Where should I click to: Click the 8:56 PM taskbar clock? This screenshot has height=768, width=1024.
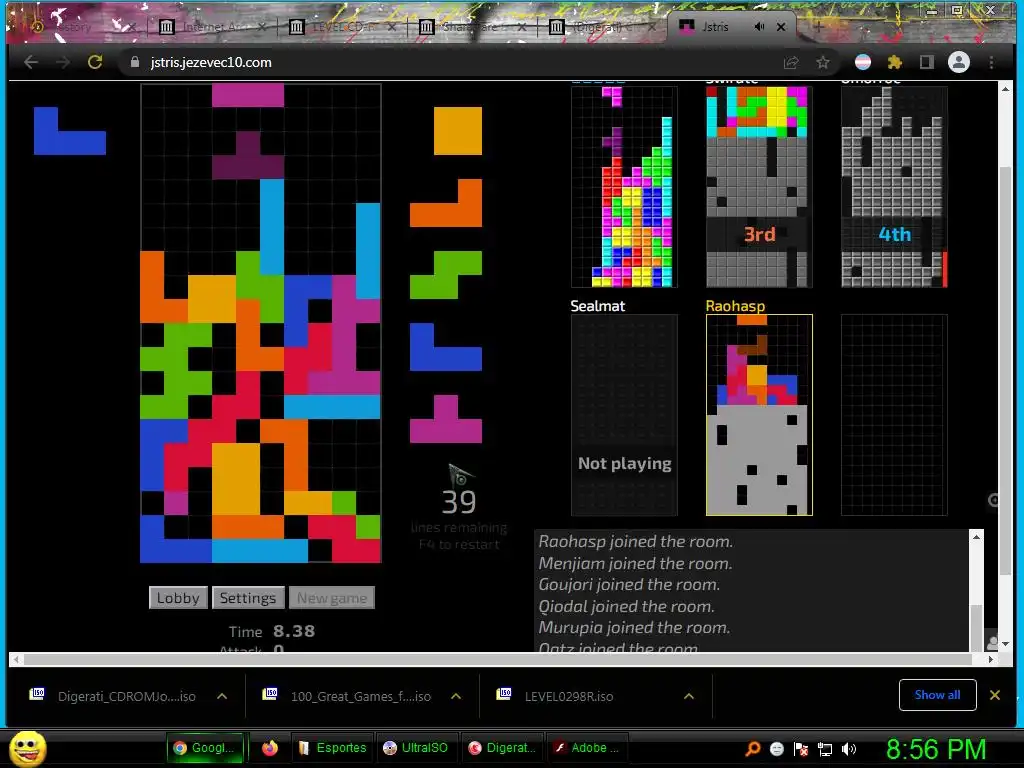coord(936,749)
